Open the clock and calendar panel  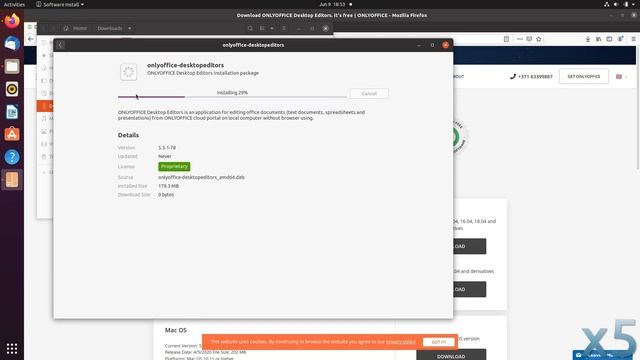point(332,4)
